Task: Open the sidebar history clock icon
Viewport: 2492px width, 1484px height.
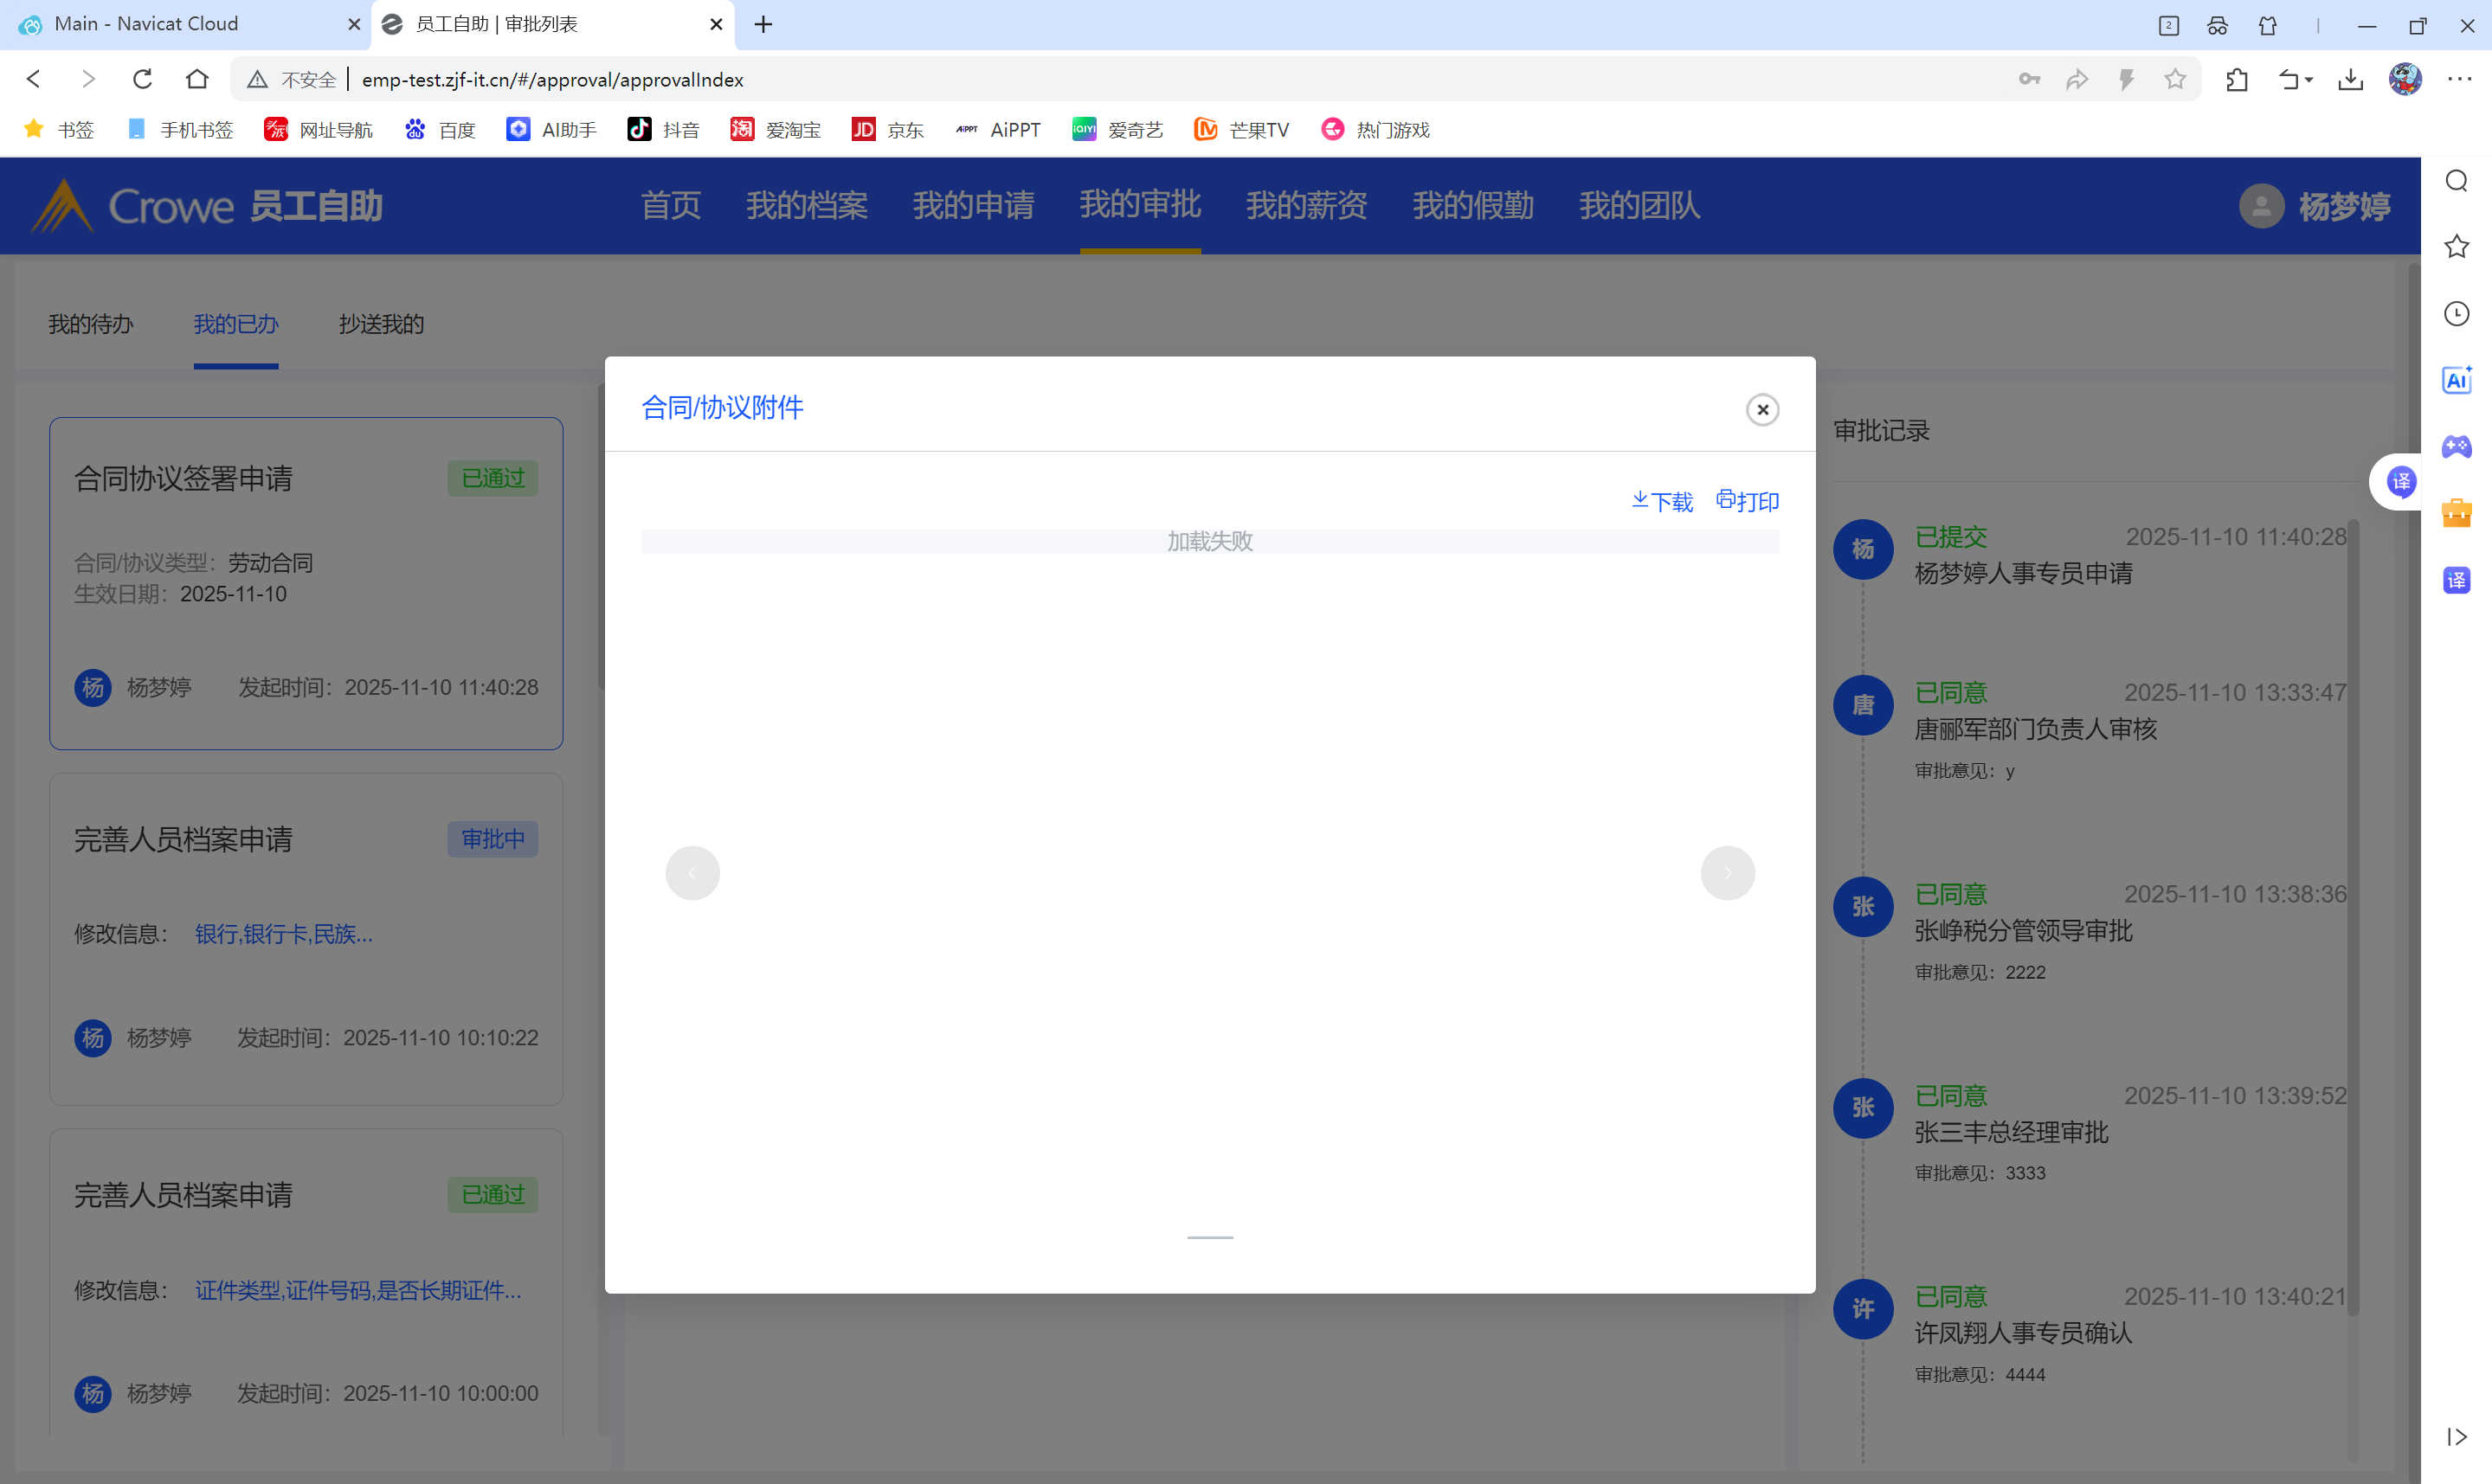Action: 2456,314
